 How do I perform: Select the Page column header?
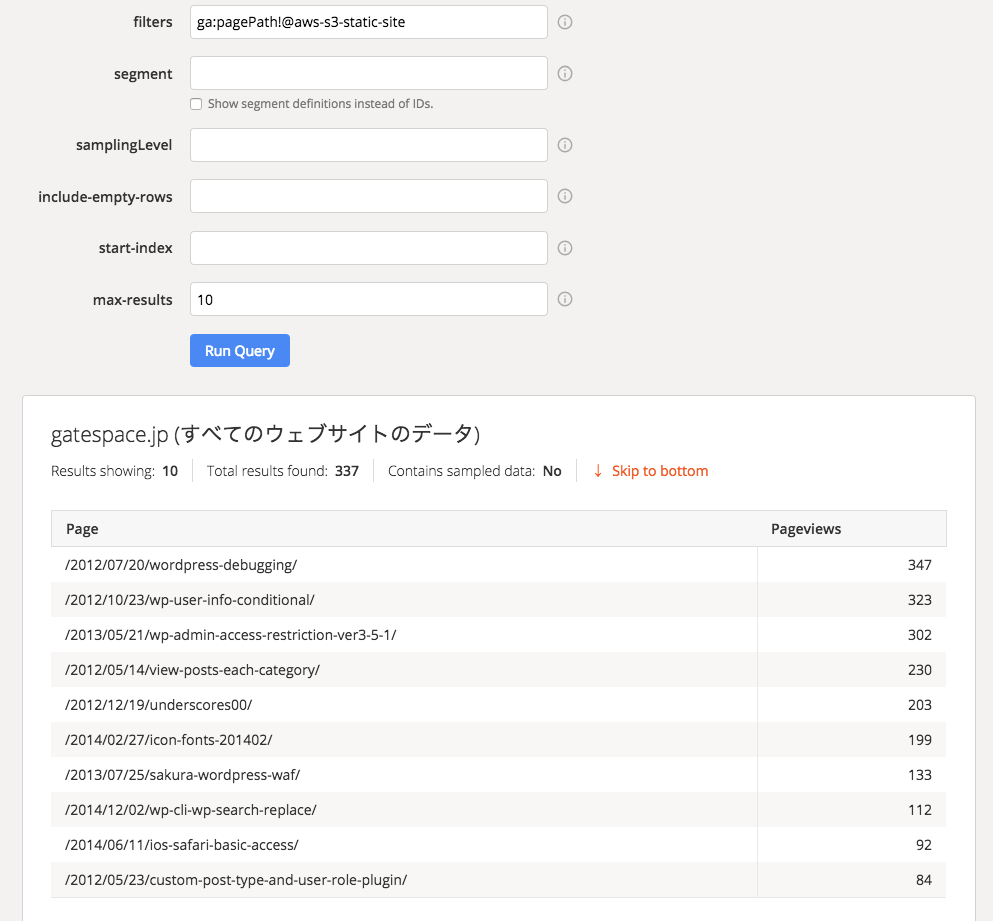click(x=82, y=528)
